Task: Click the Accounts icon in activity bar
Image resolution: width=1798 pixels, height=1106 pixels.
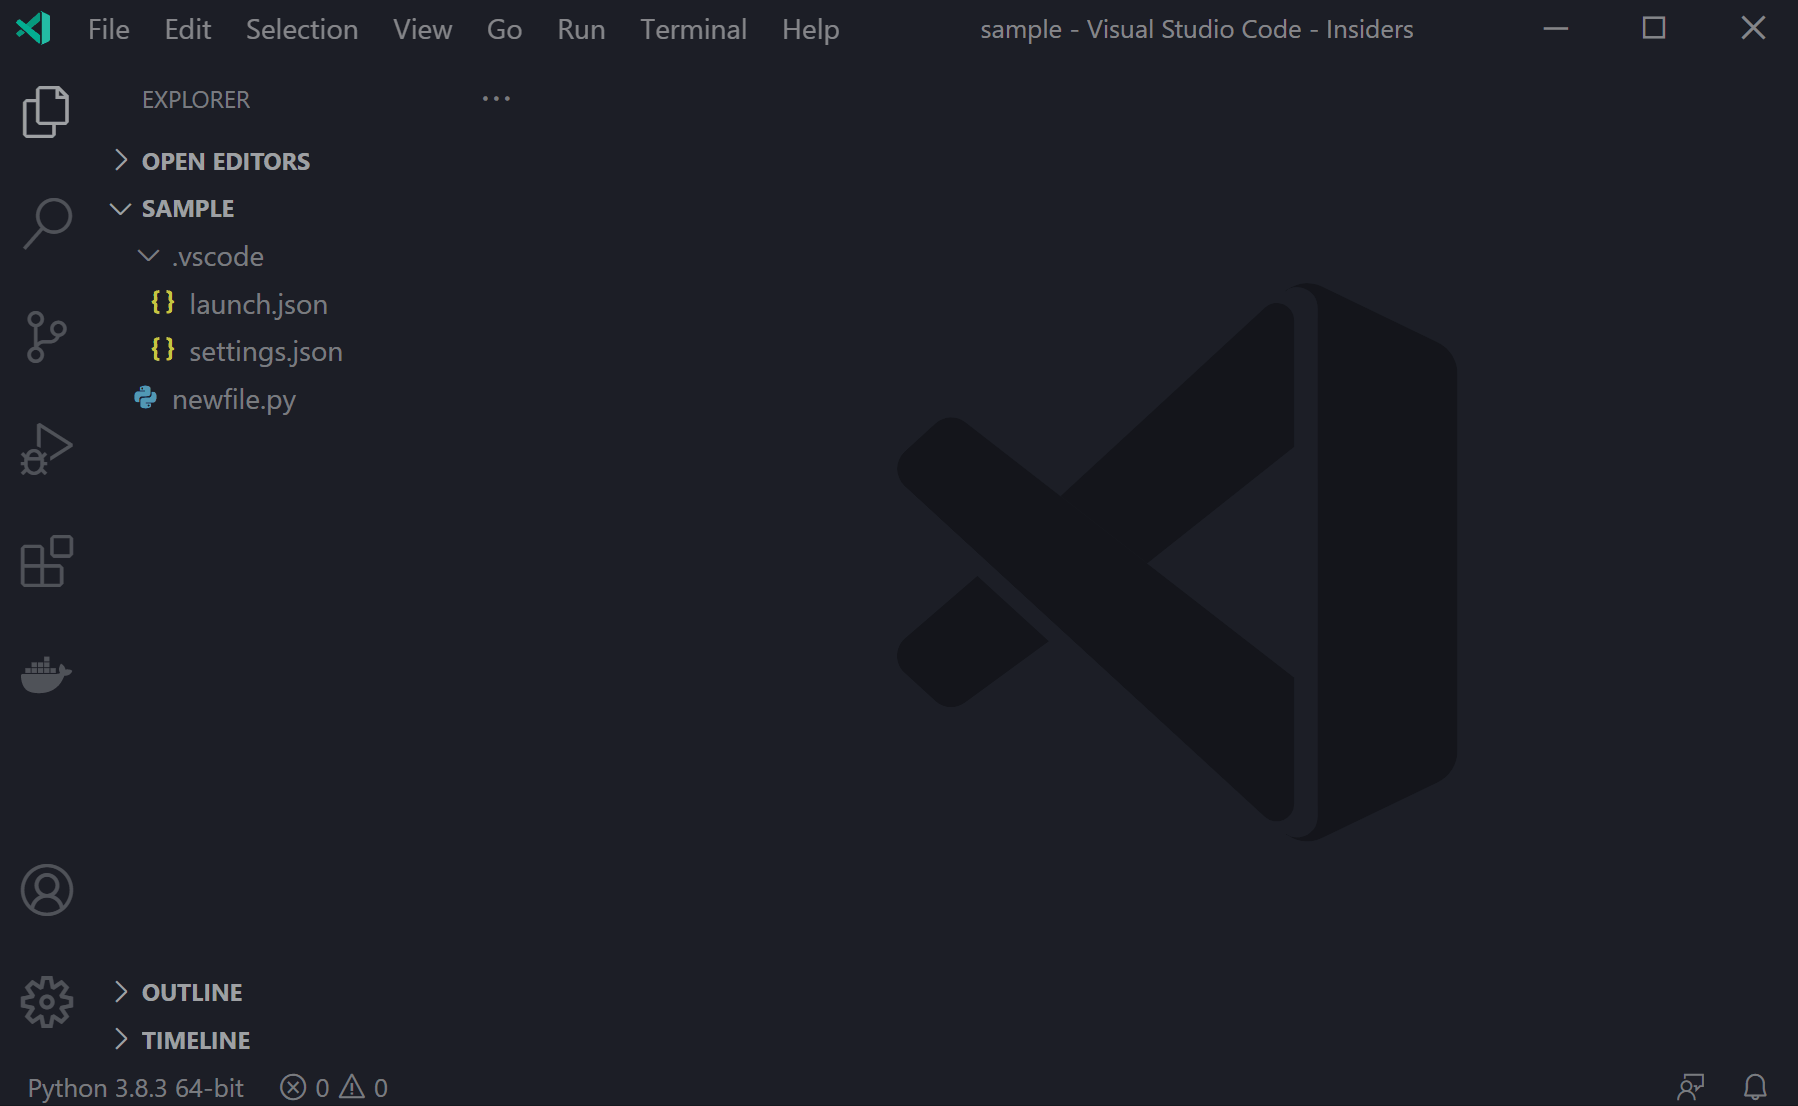Action: coord(46,889)
